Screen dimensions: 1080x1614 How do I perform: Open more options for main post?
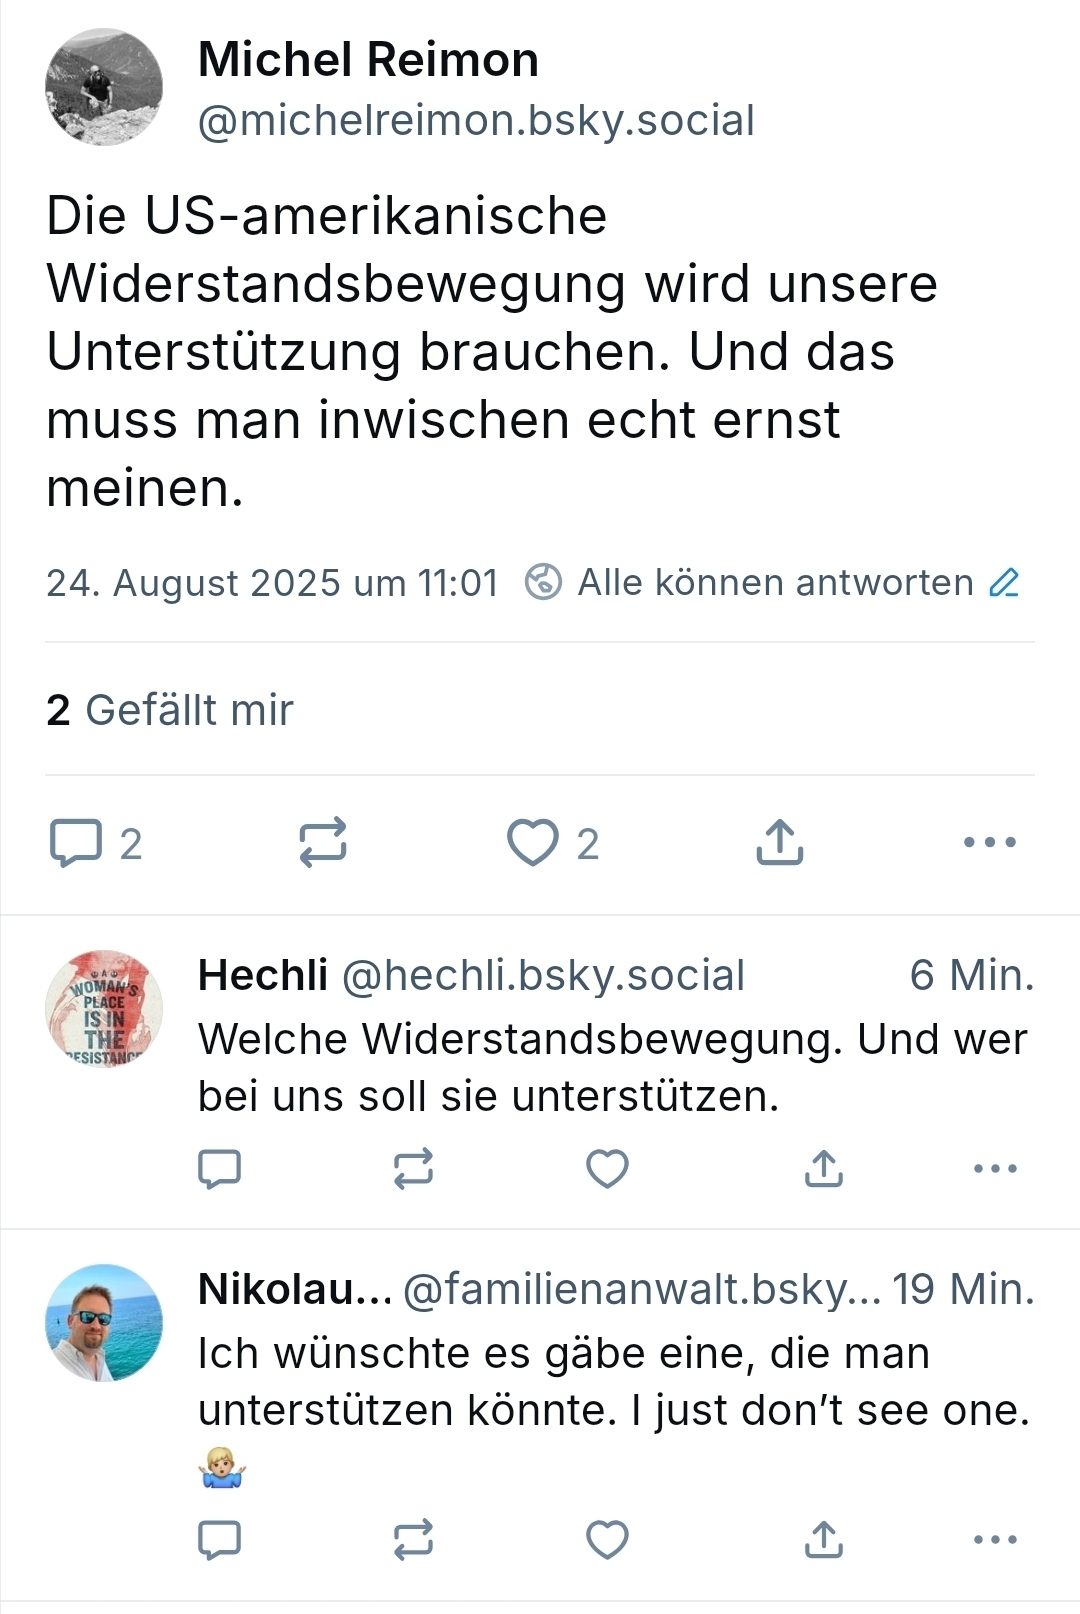989,842
